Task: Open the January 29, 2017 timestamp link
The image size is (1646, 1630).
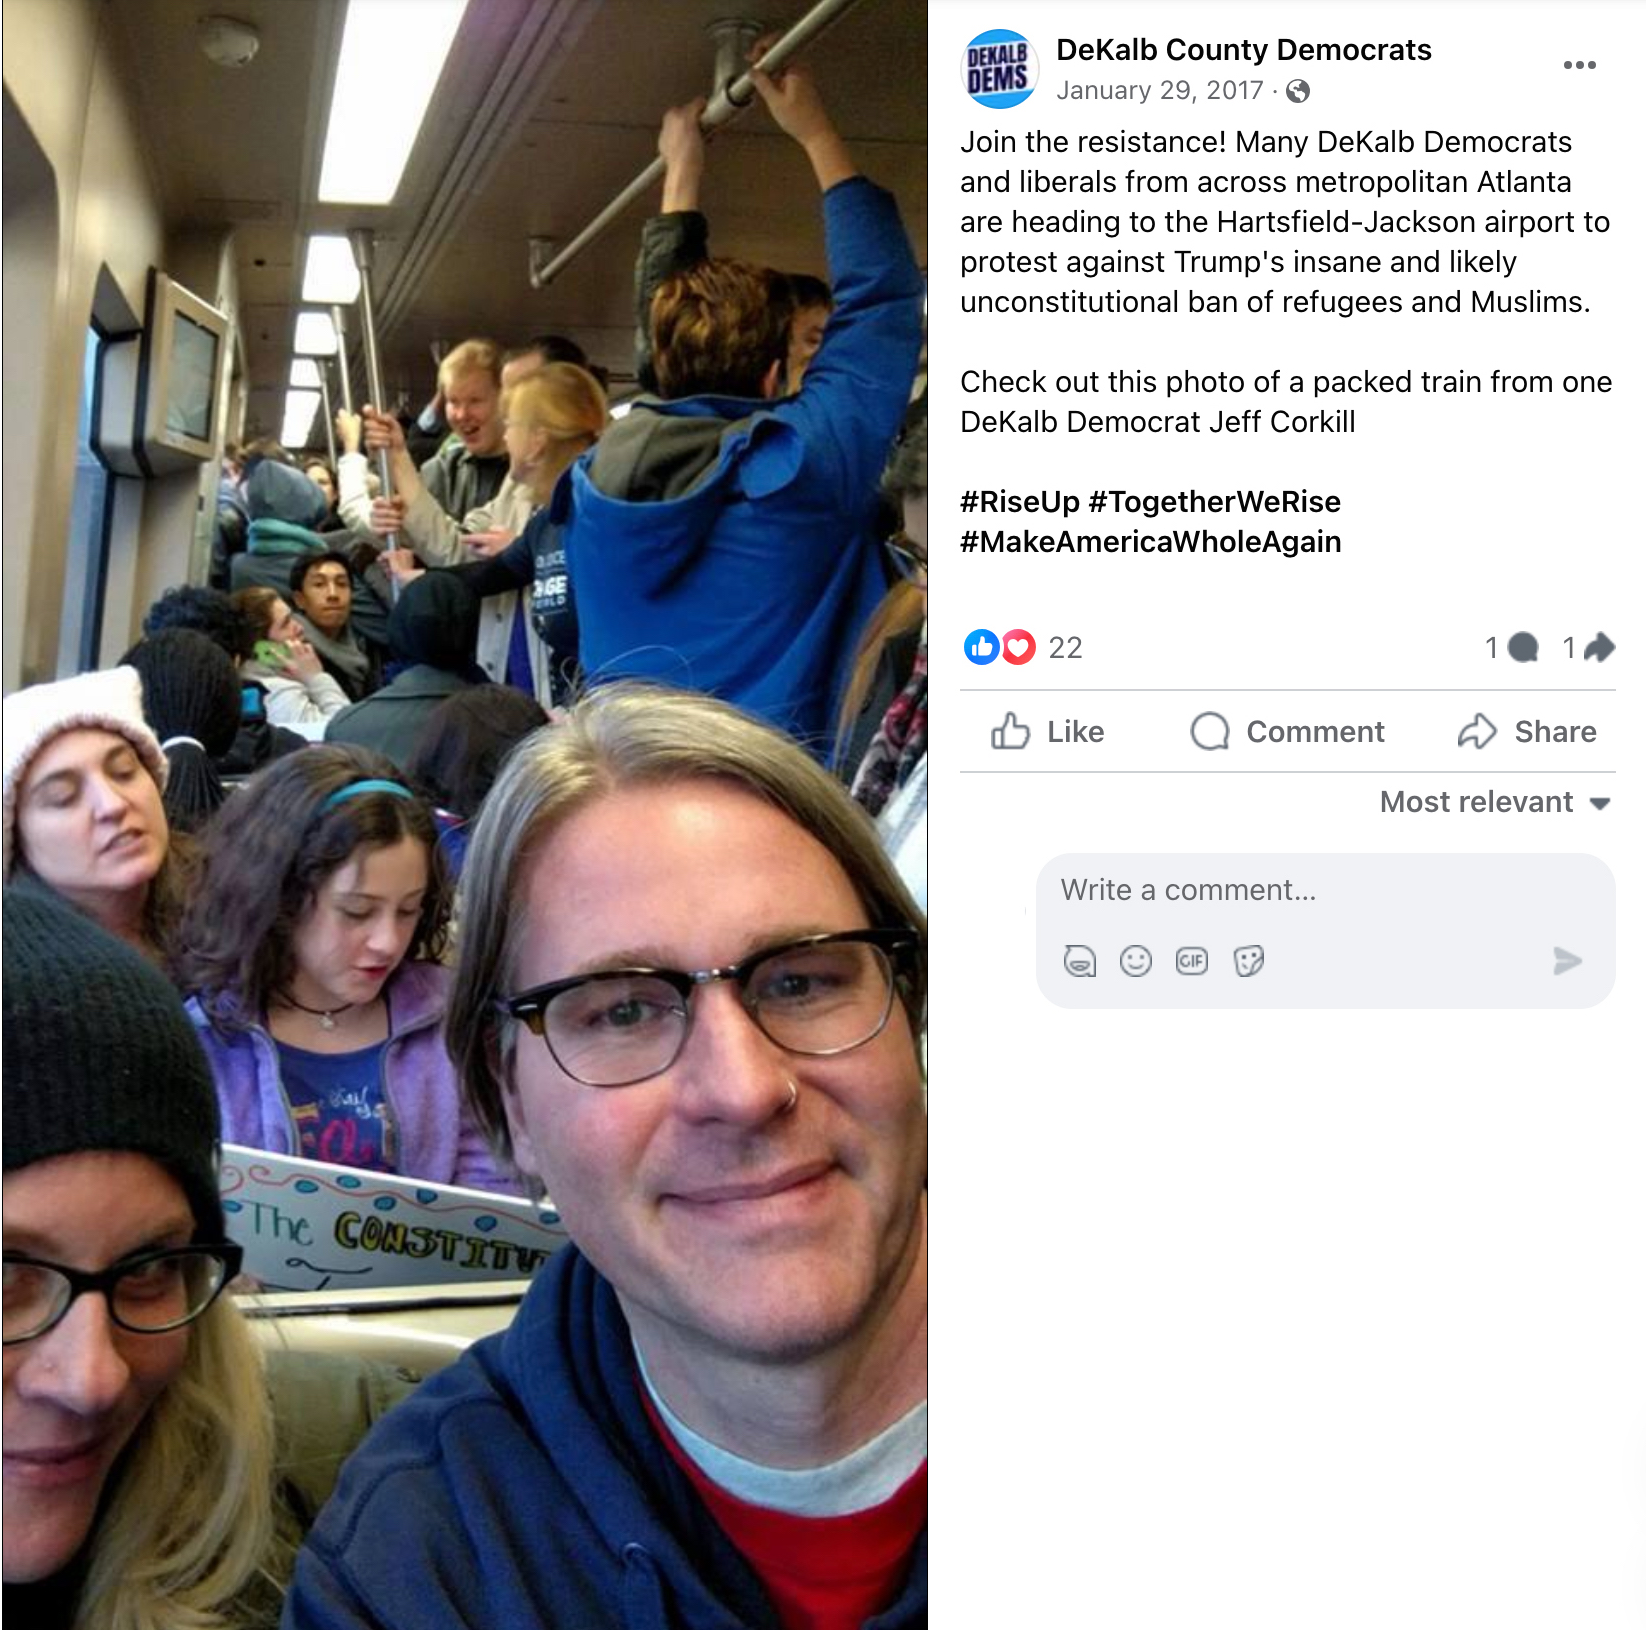Action: tap(1160, 91)
